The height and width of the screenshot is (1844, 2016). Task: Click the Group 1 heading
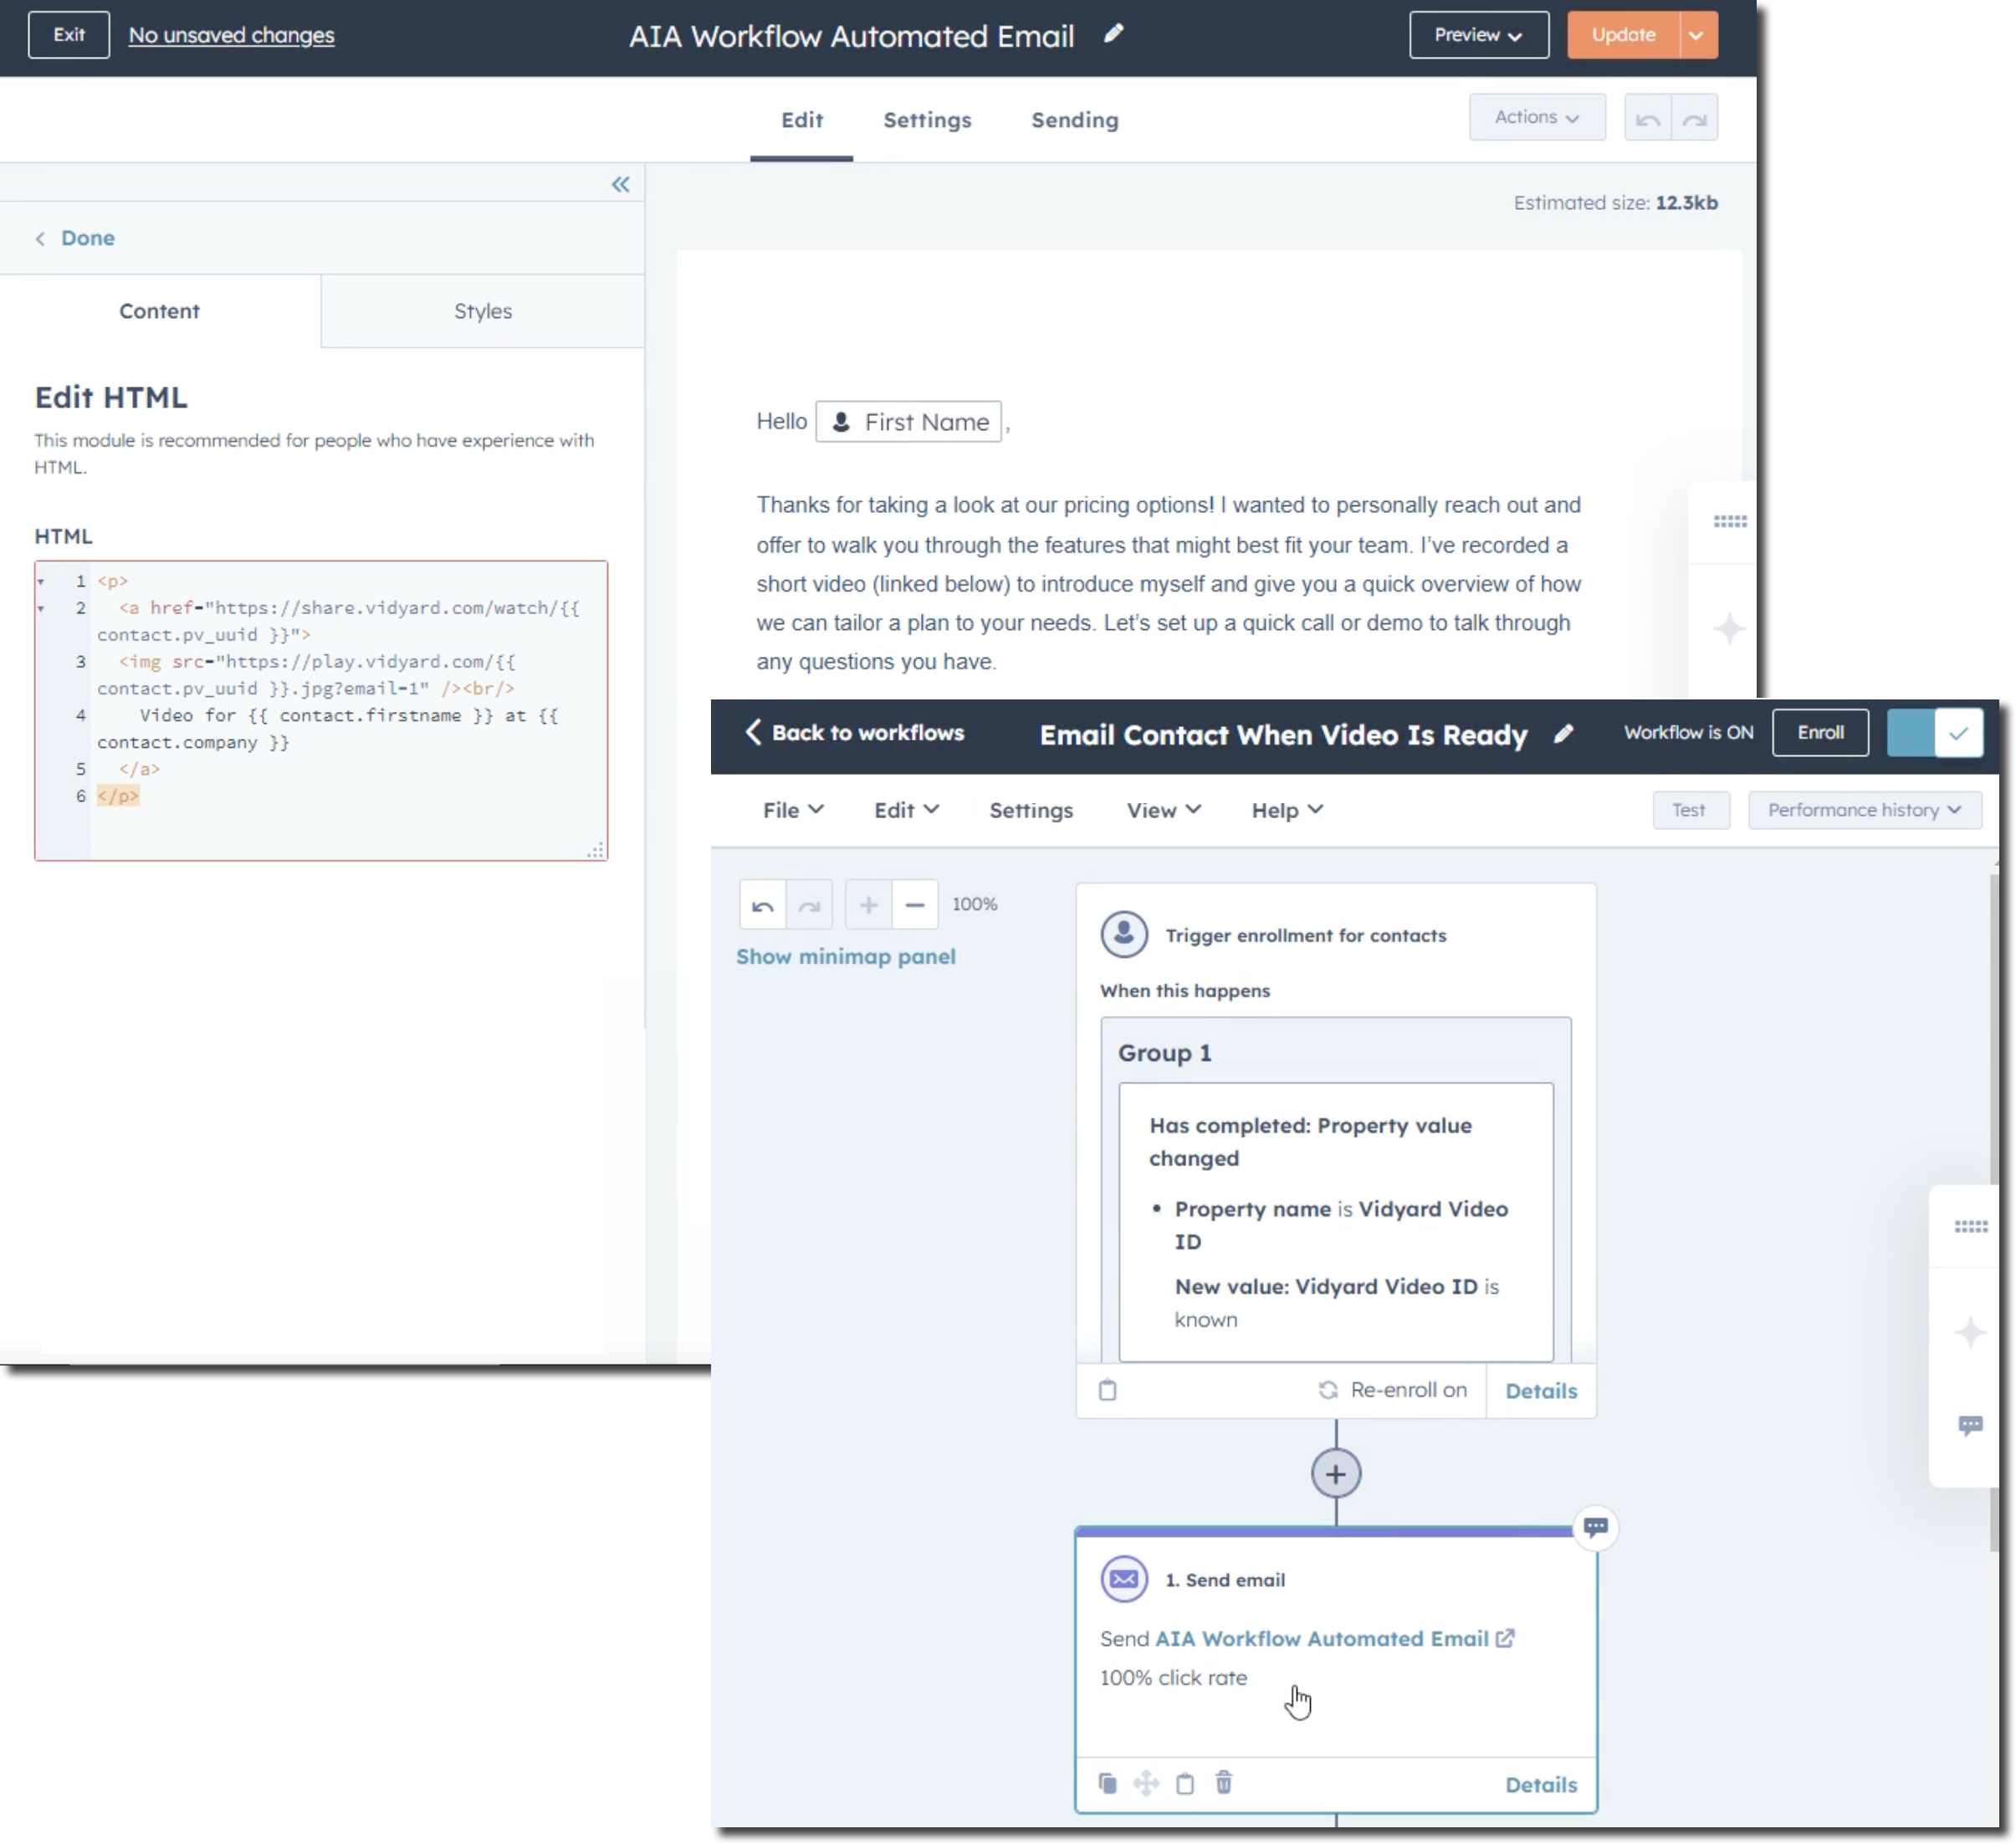(x=1164, y=1053)
